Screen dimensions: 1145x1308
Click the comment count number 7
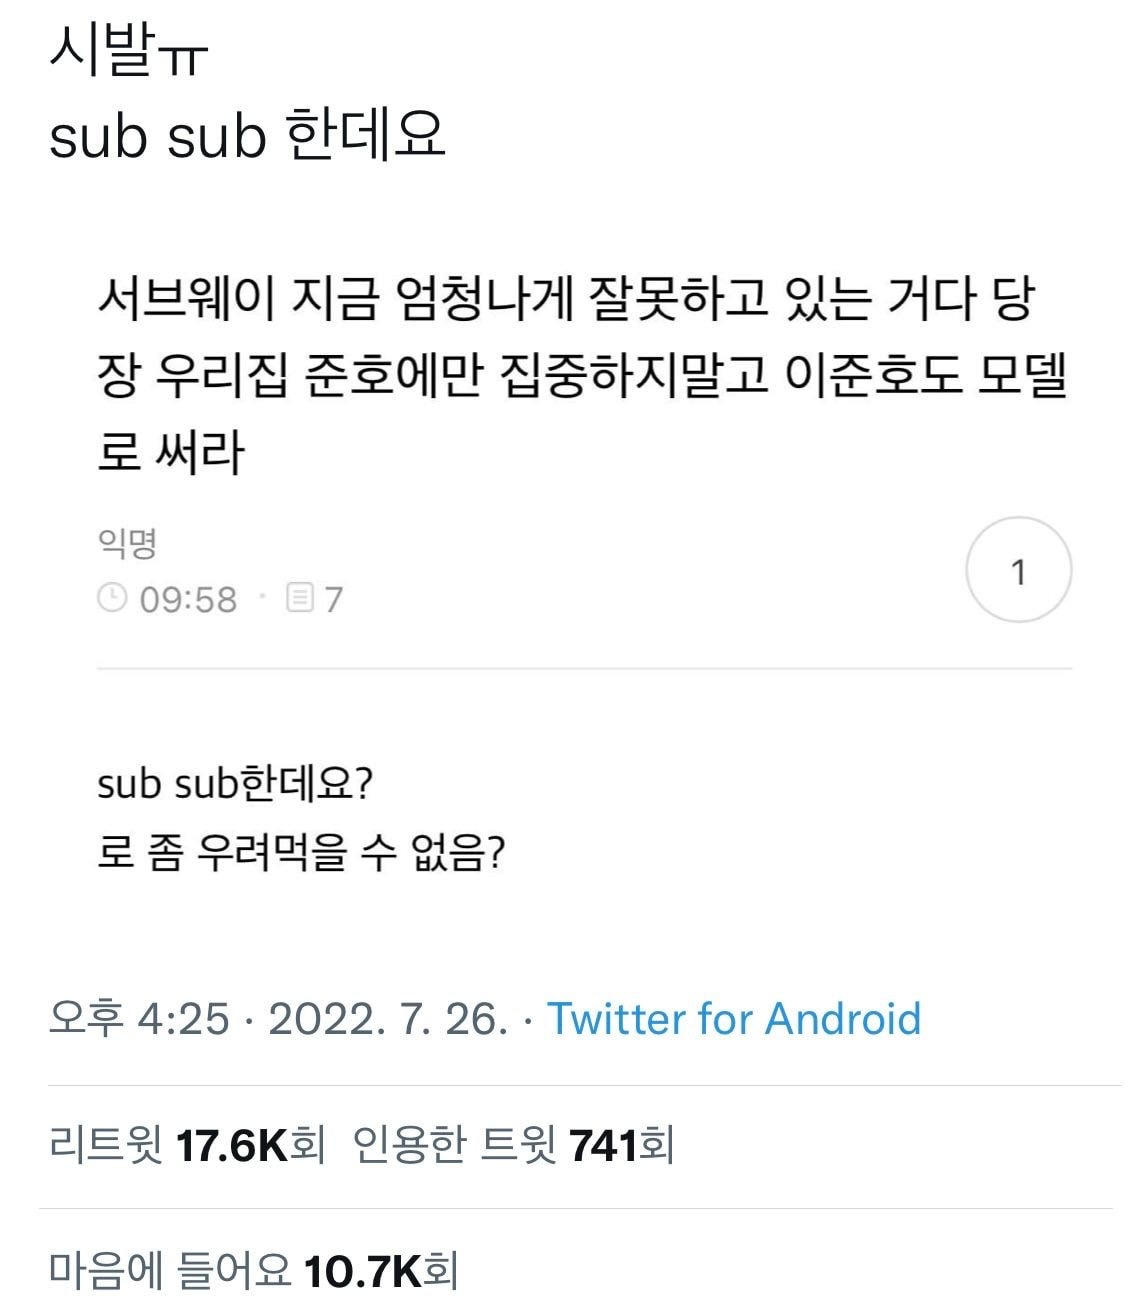(334, 600)
